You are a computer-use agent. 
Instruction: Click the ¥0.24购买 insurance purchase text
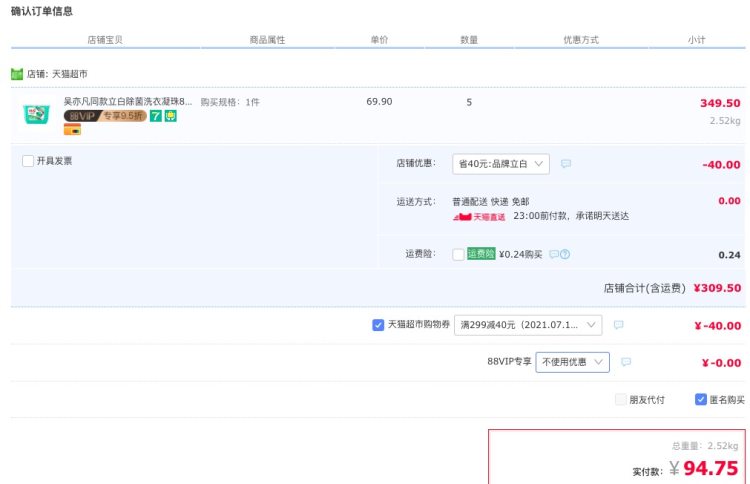point(520,254)
